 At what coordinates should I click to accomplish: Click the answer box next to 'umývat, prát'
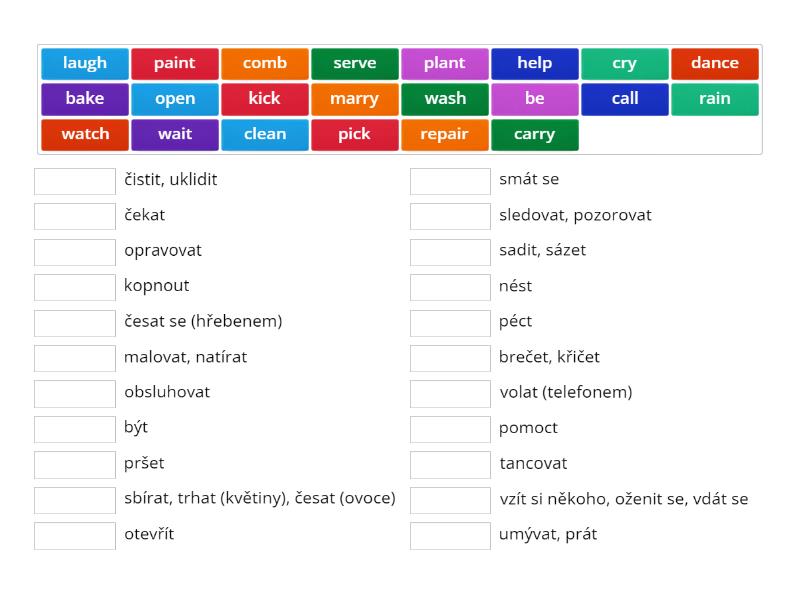coord(449,534)
